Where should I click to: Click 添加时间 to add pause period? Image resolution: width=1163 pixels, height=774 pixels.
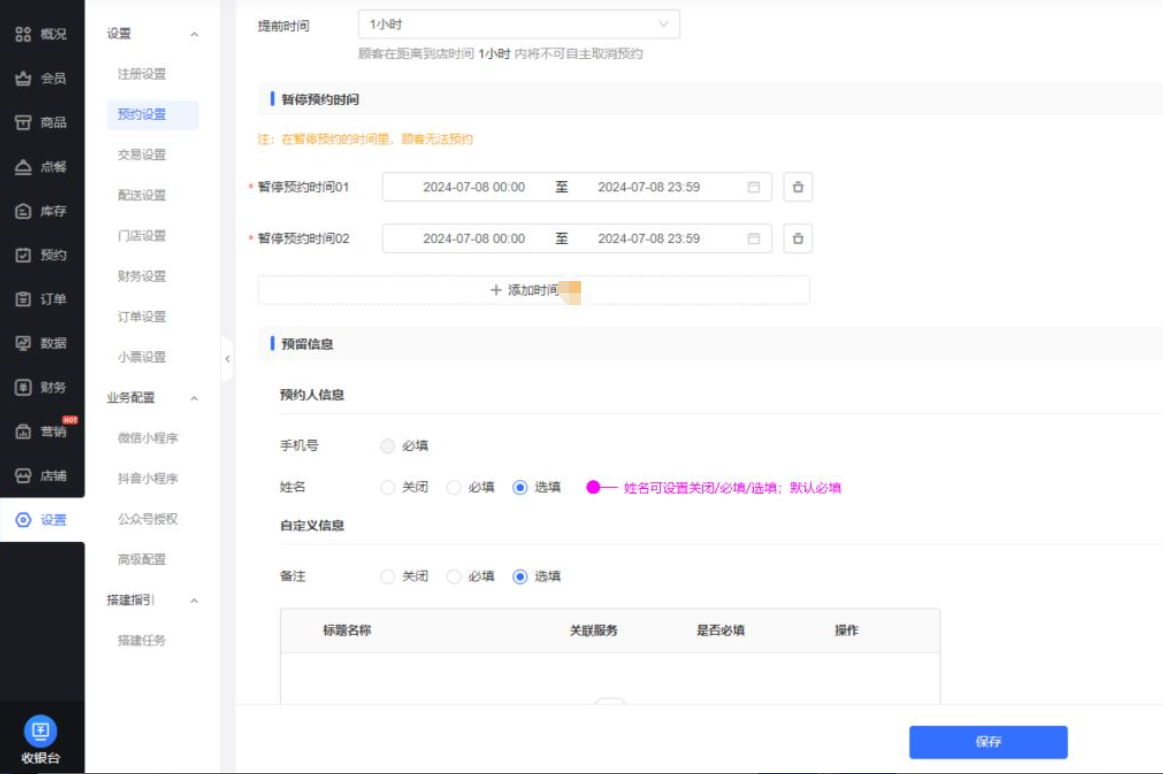tap(533, 290)
